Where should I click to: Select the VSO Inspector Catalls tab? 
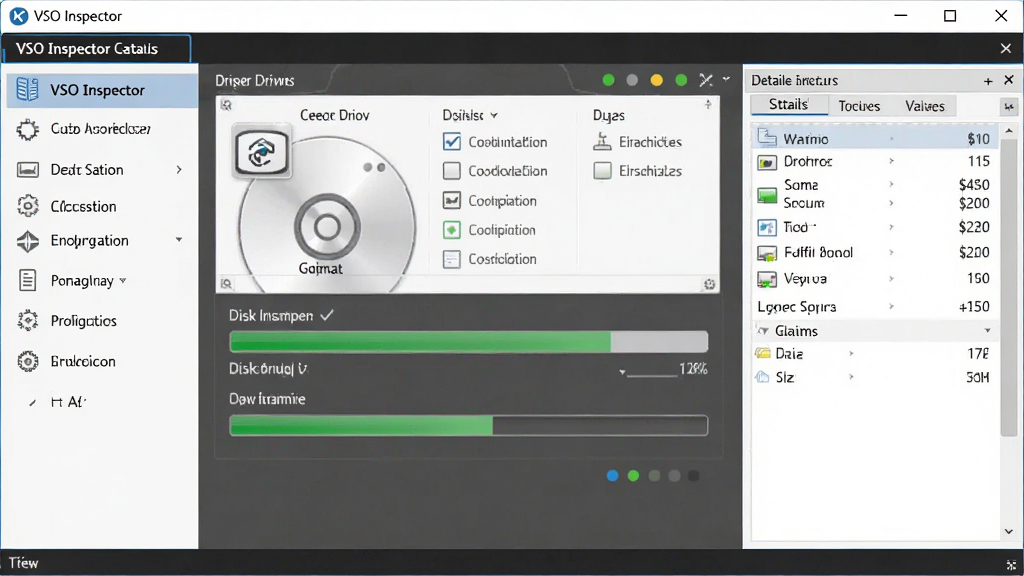(96, 49)
